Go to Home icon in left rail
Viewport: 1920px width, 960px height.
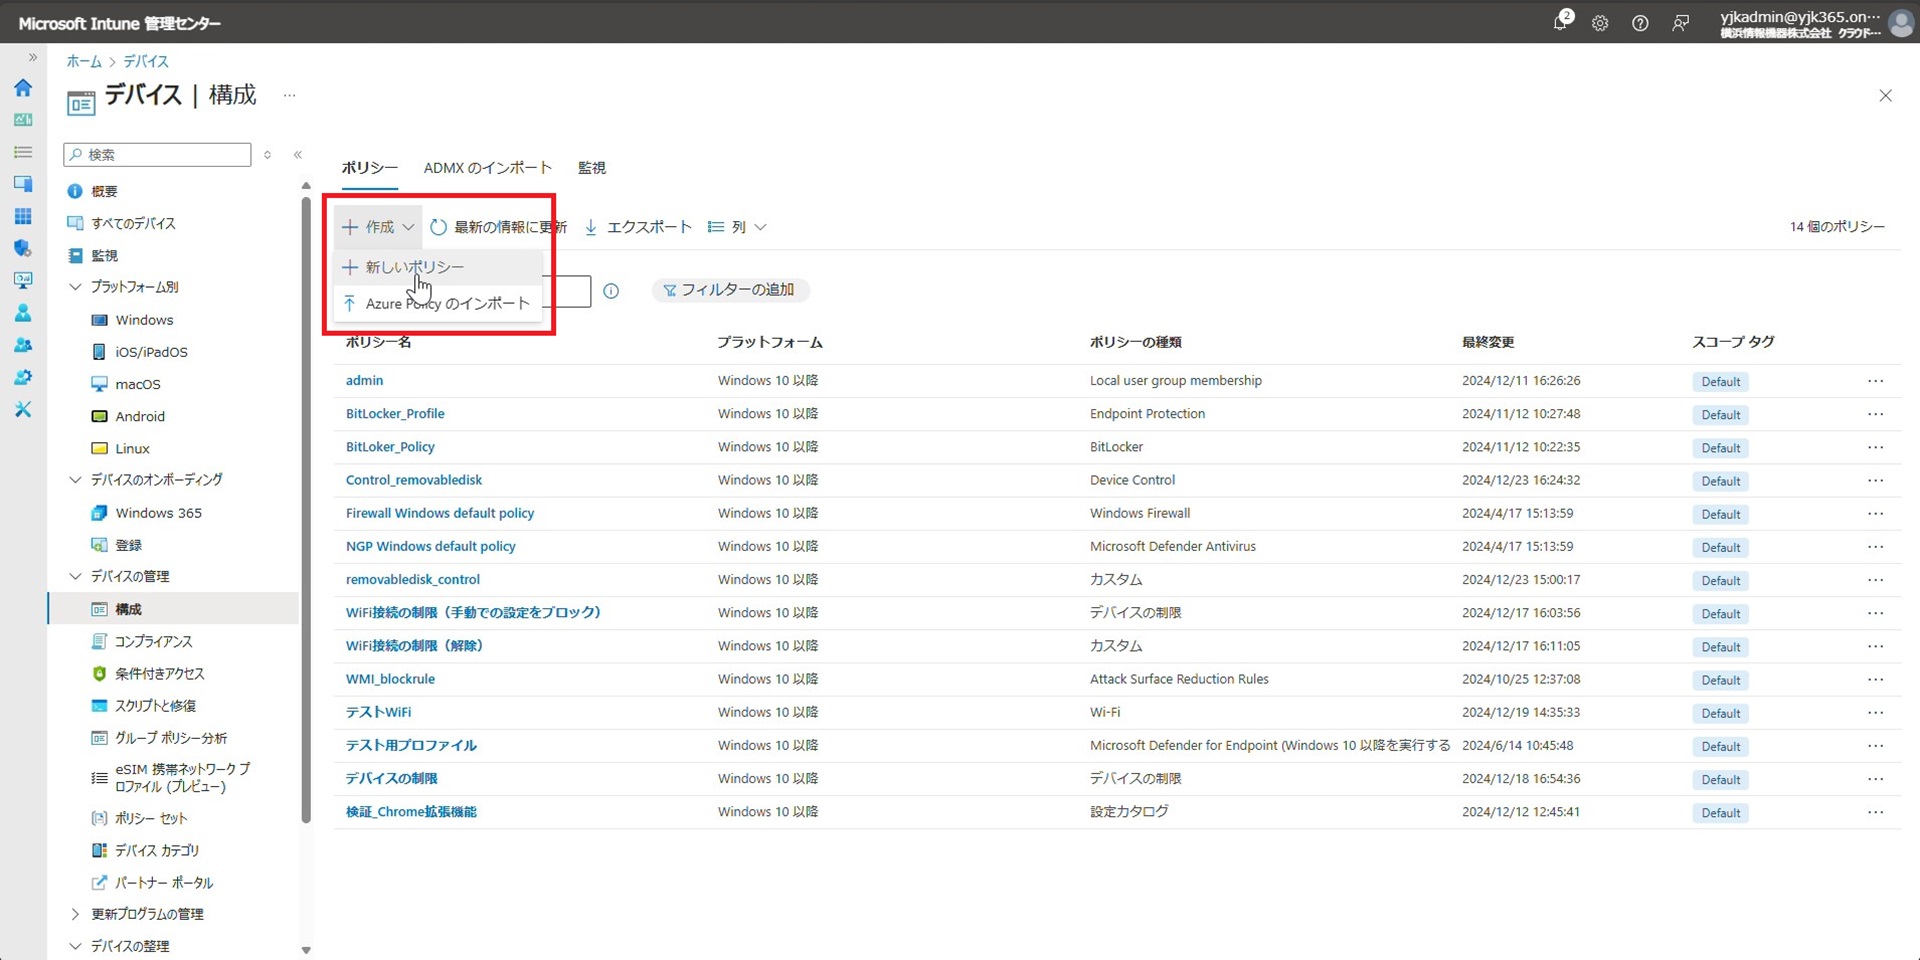point(23,88)
